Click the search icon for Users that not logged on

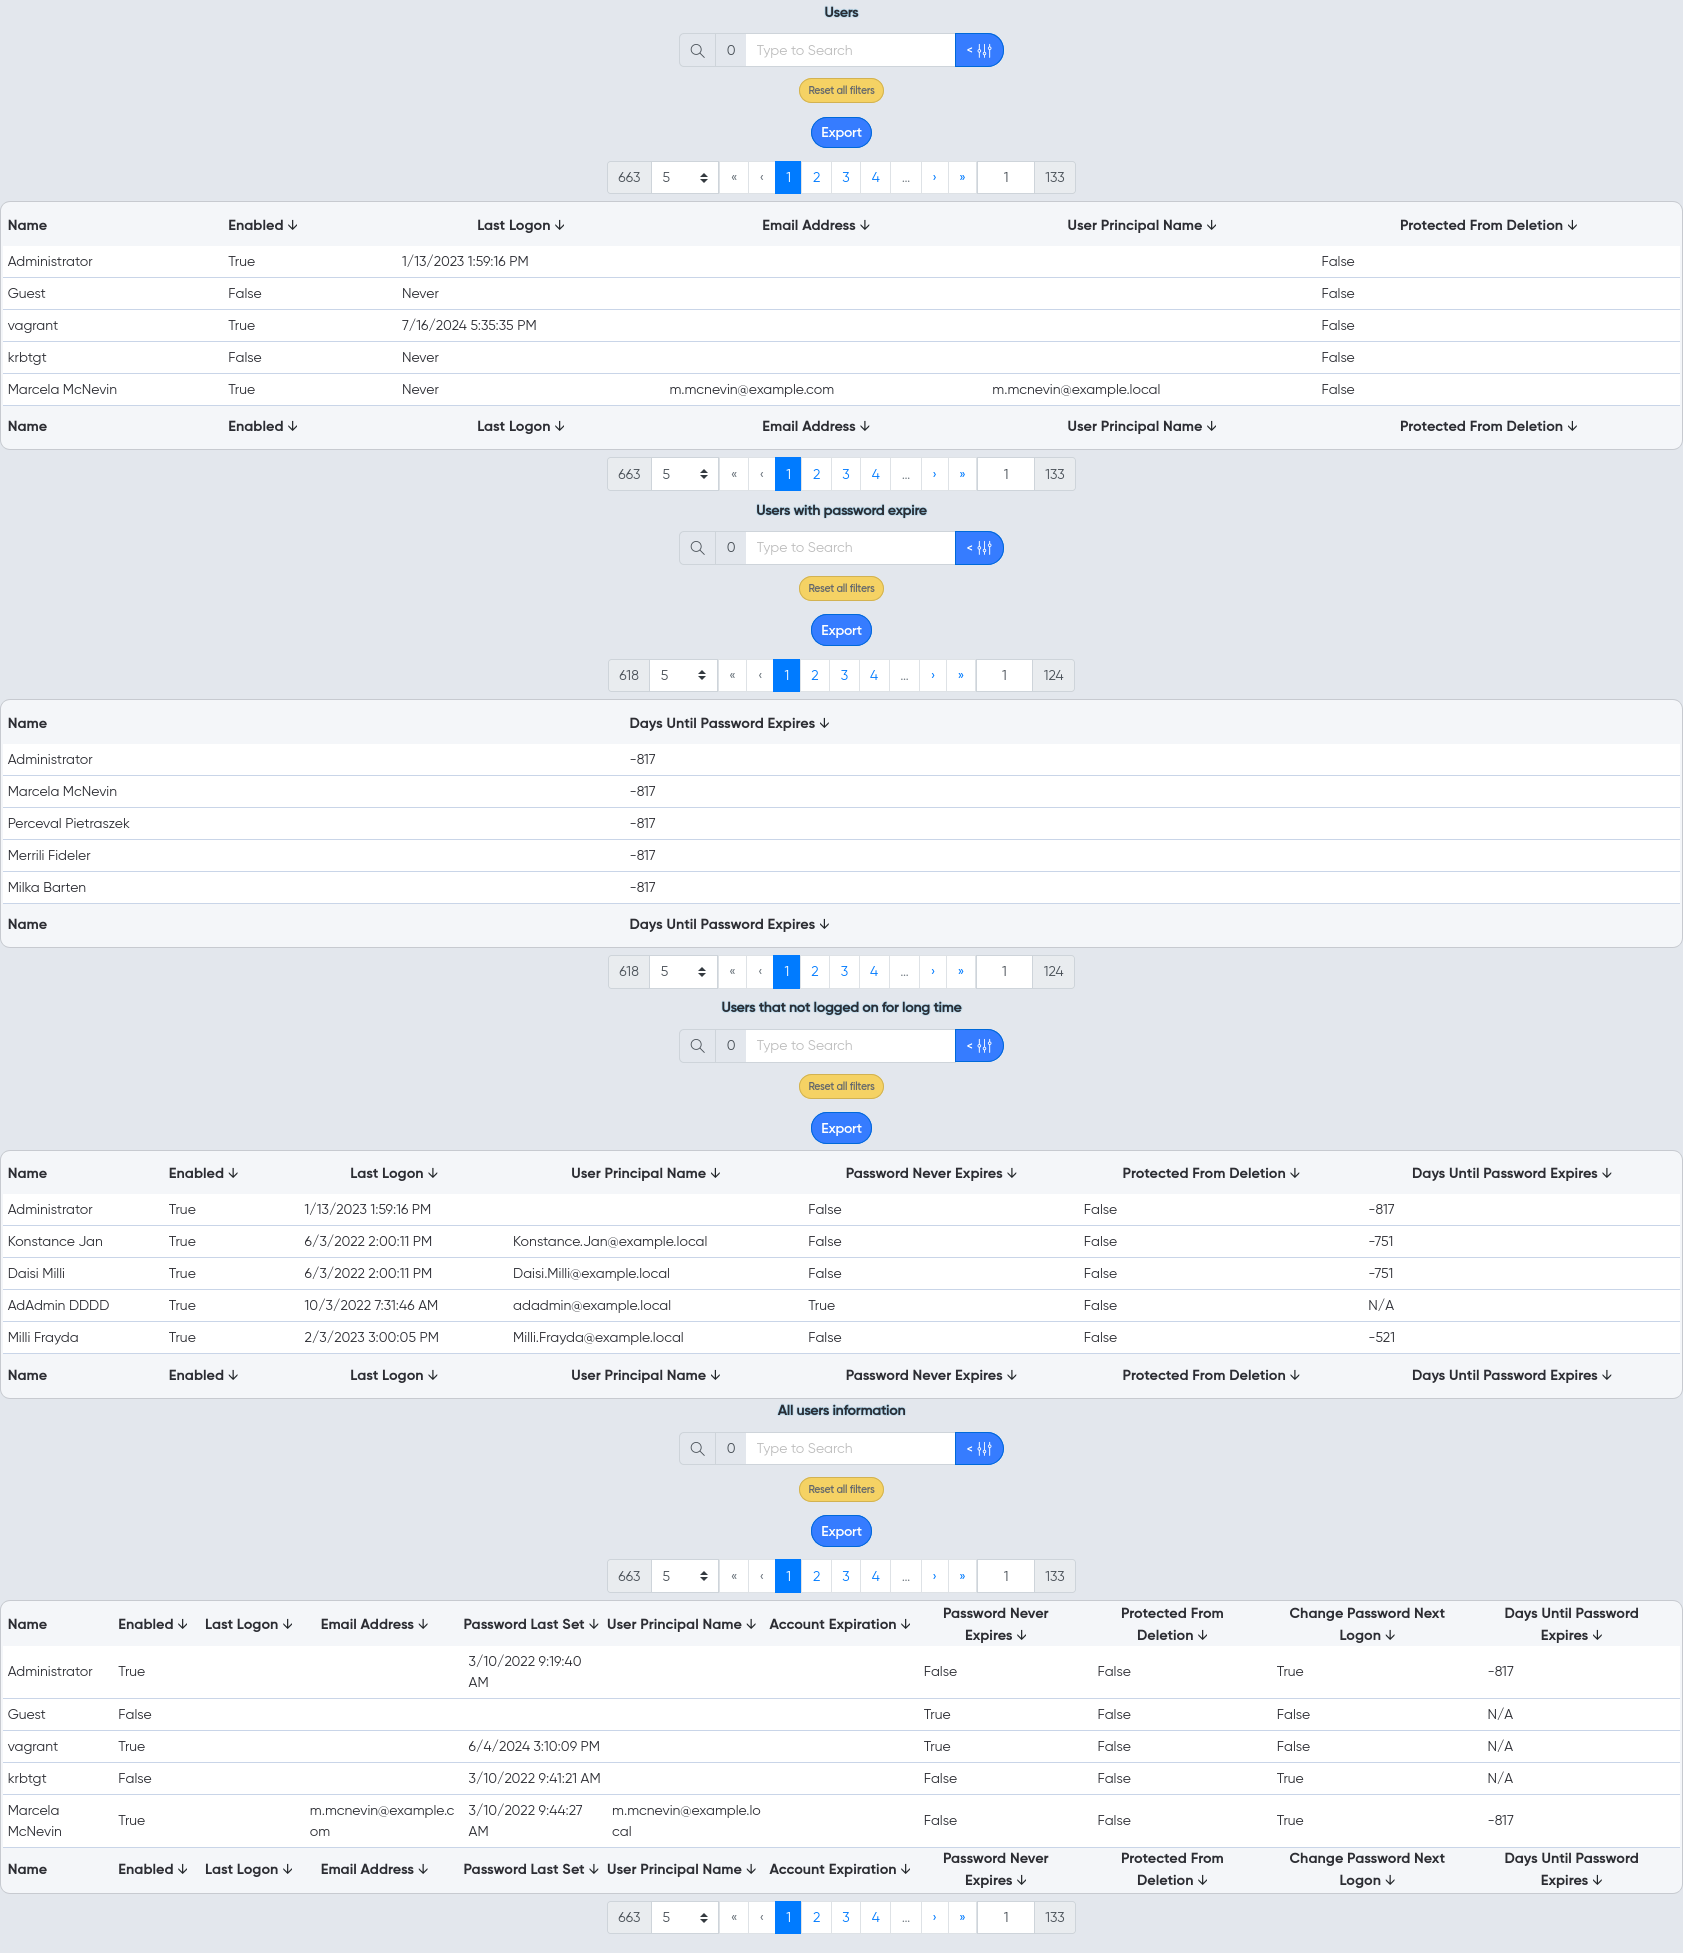pyautogui.click(x=697, y=1046)
